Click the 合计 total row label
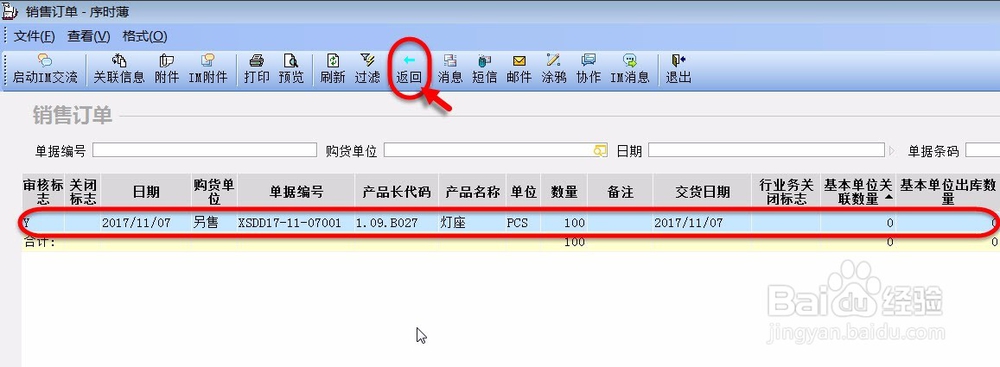Viewport: 1000px width, 367px height. click(x=40, y=242)
